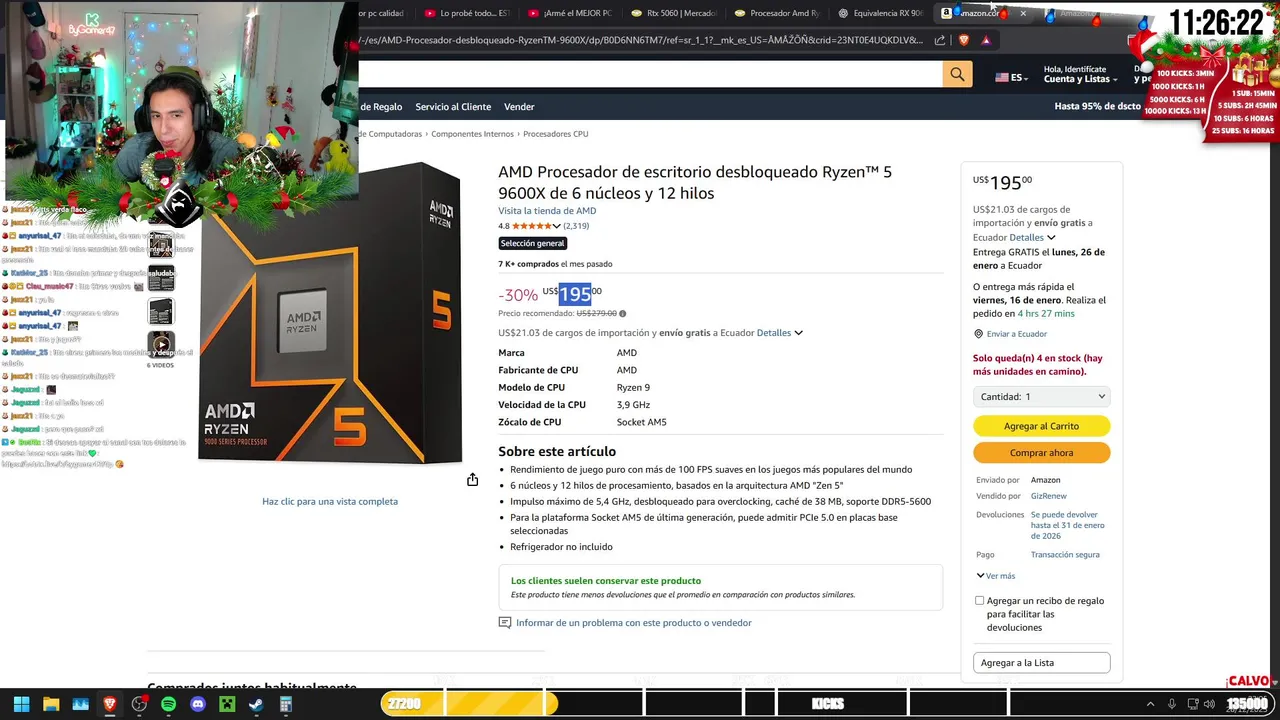Click 'Haz clic para una vista completa'
This screenshot has width=1280, height=720.
point(330,502)
